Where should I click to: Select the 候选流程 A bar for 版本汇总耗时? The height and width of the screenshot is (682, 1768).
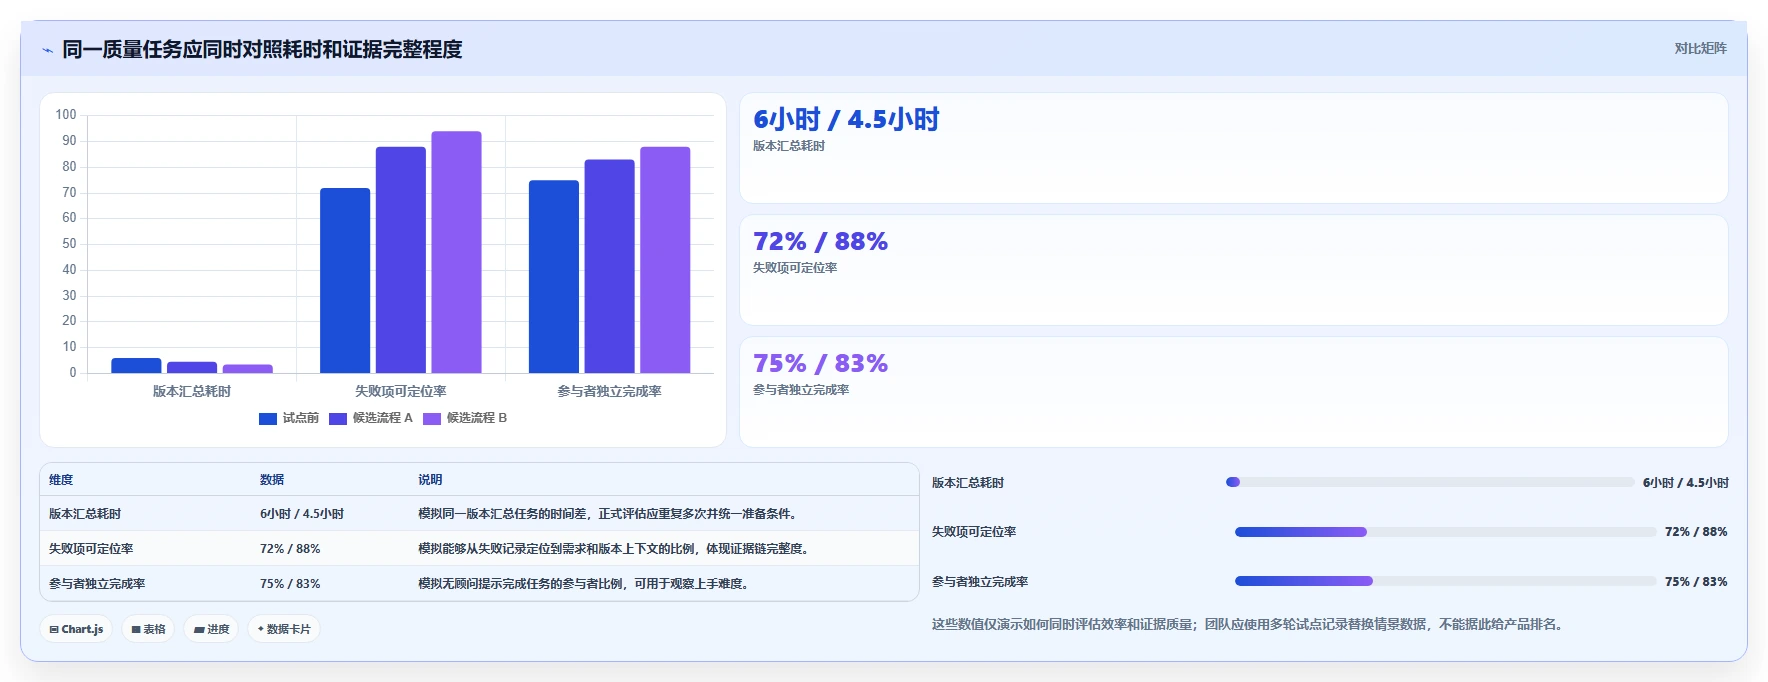point(192,368)
